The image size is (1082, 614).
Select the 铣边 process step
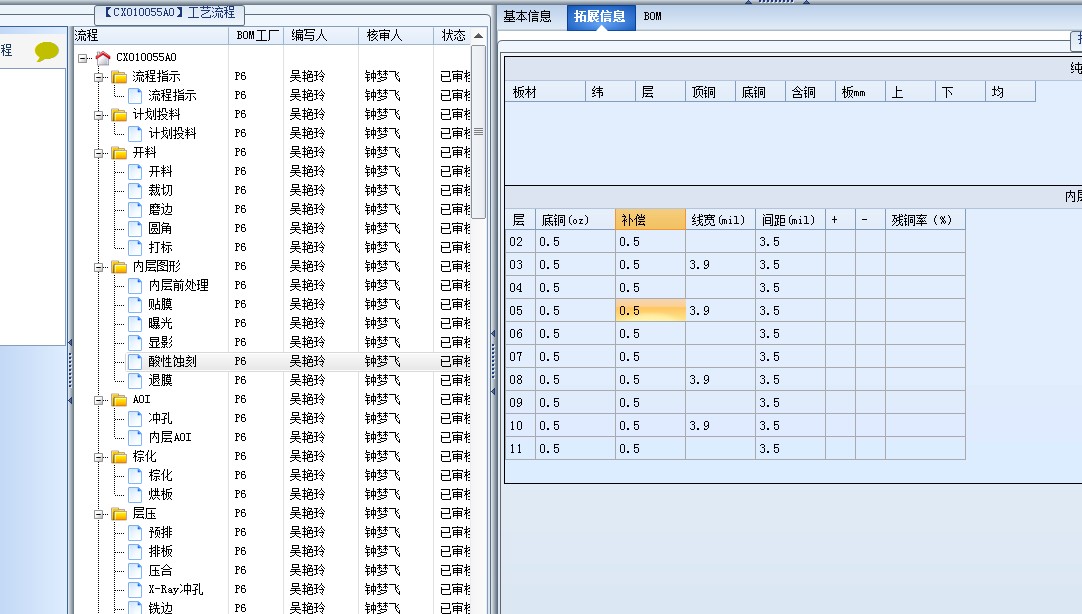(x=161, y=607)
